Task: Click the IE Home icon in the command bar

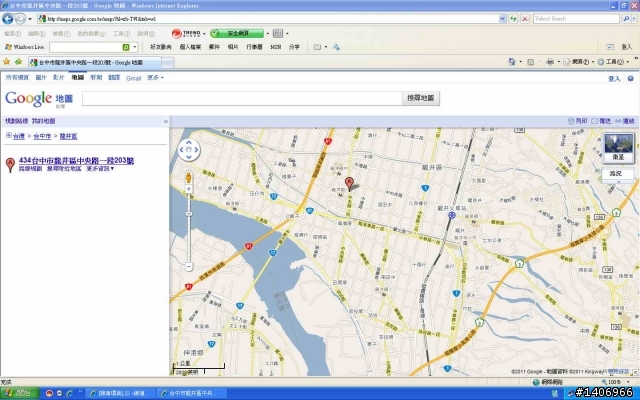Action: [x=512, y=62]
